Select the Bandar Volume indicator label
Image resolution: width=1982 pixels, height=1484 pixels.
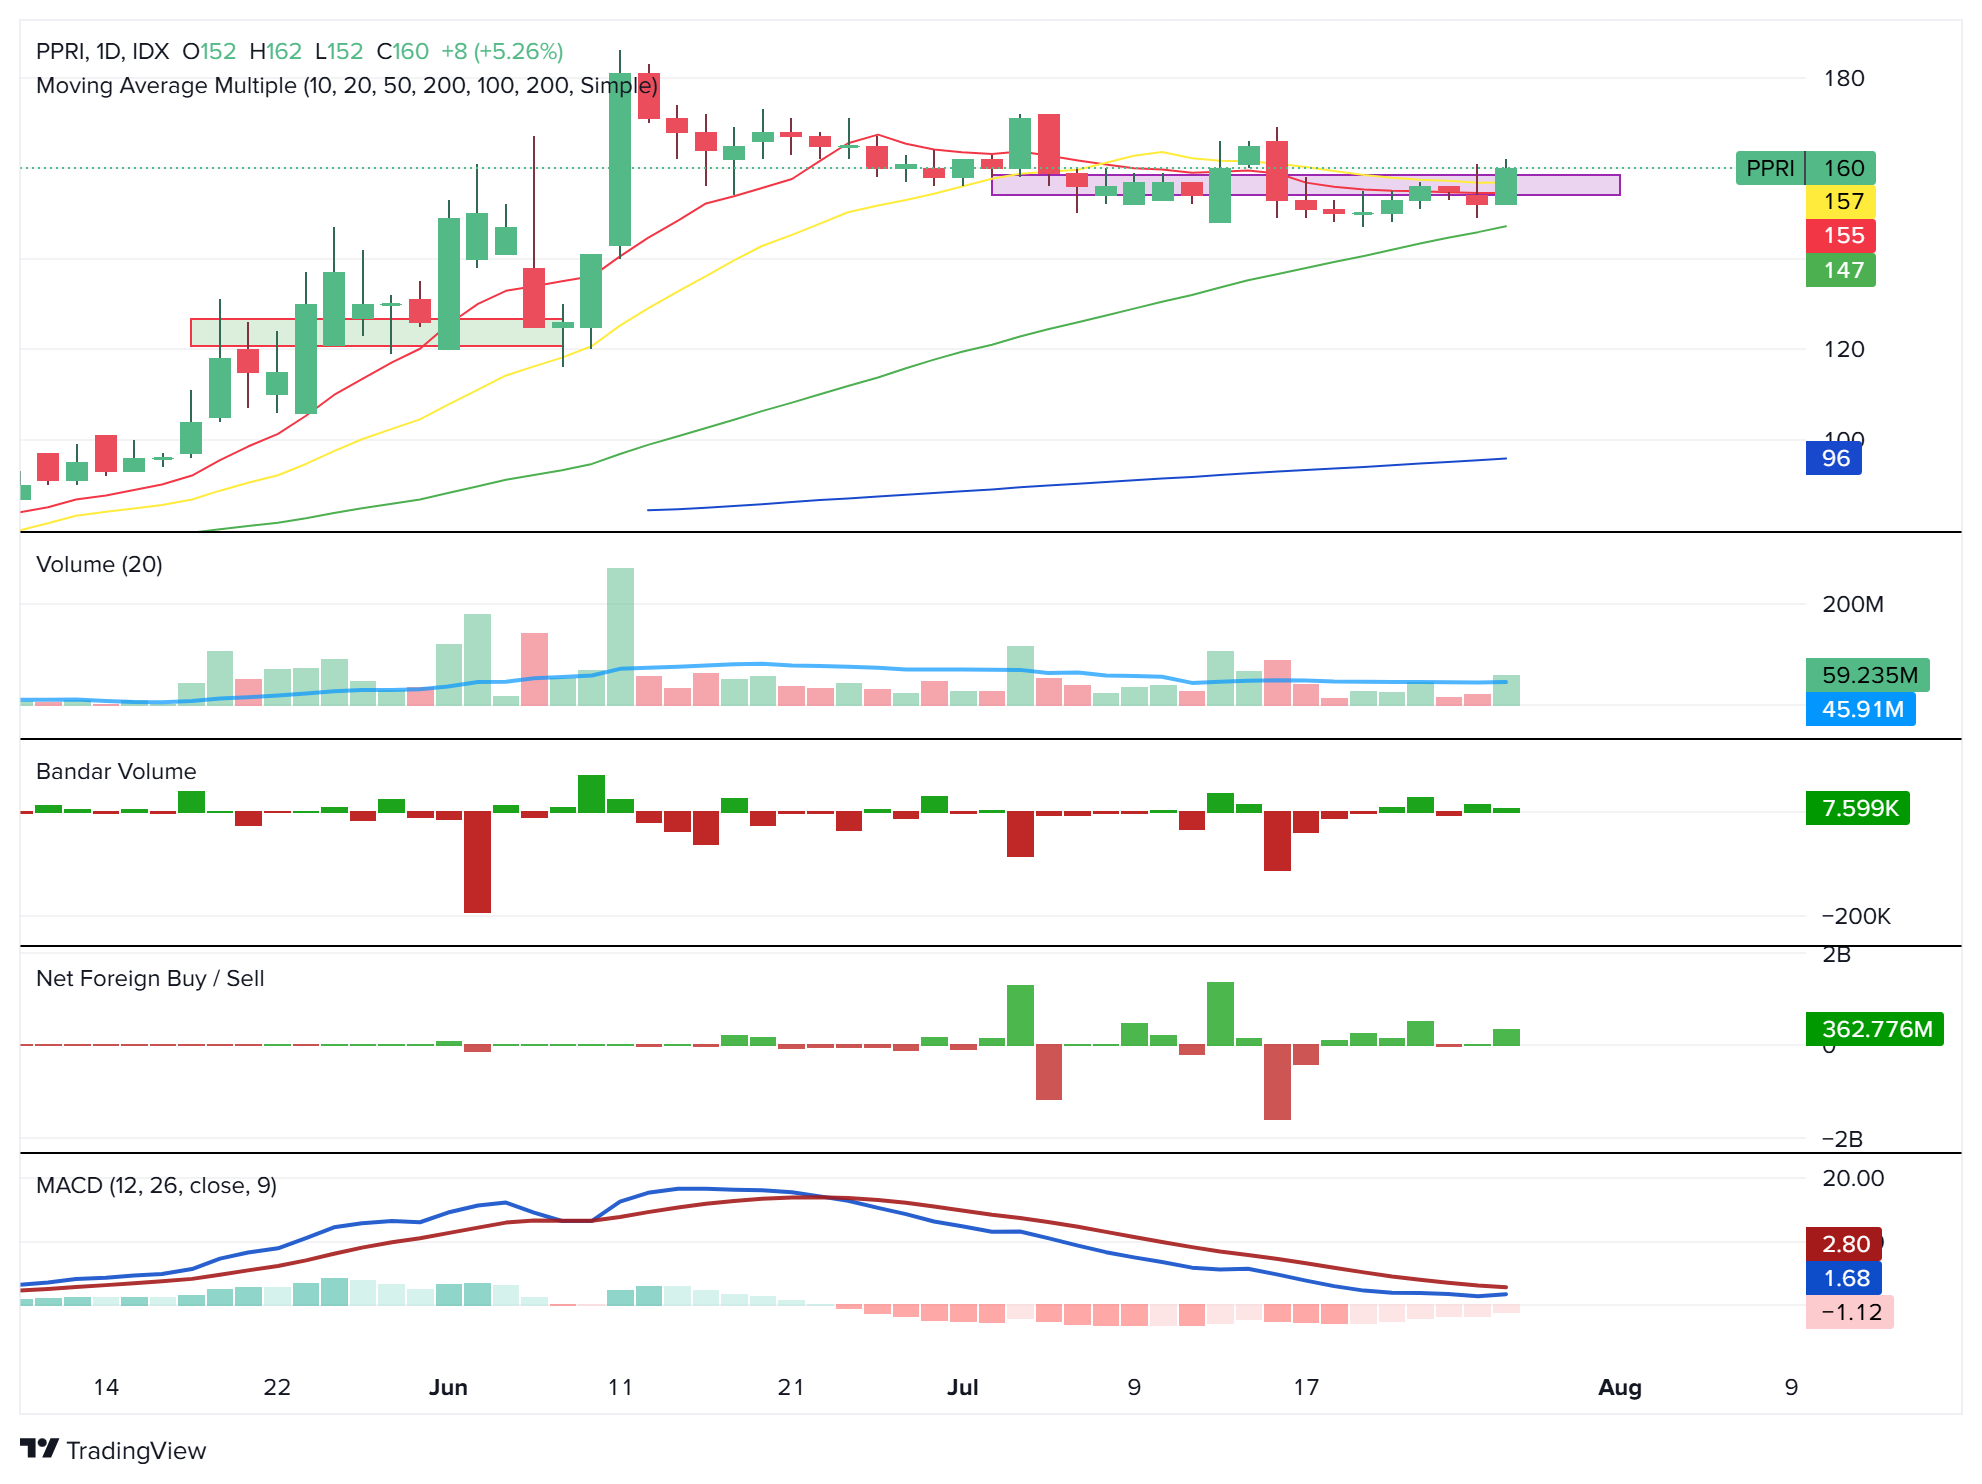click(x=115, y=772)
